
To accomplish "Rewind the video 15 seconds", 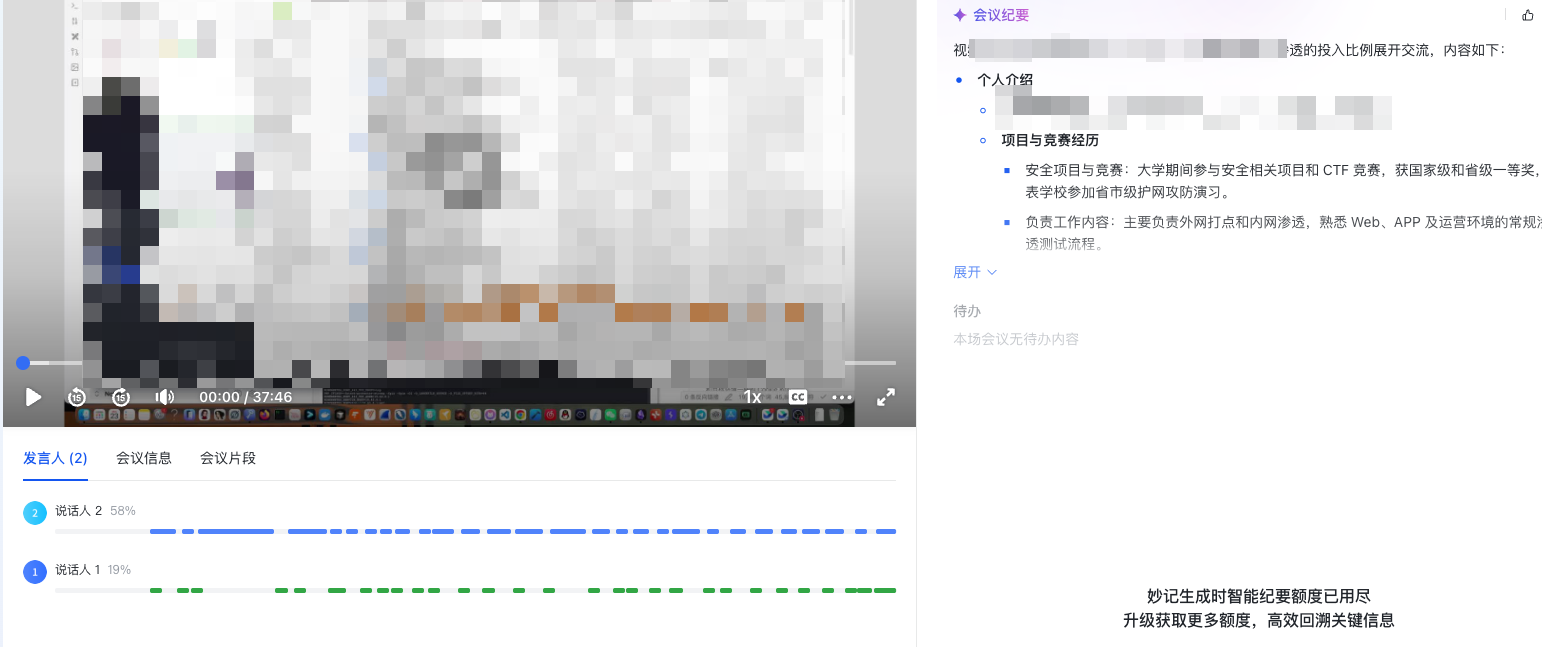I will (76, 397).
